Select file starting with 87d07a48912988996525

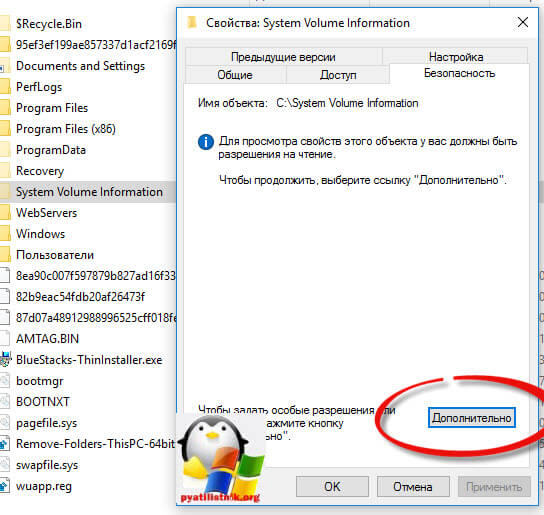pos(96,318)
